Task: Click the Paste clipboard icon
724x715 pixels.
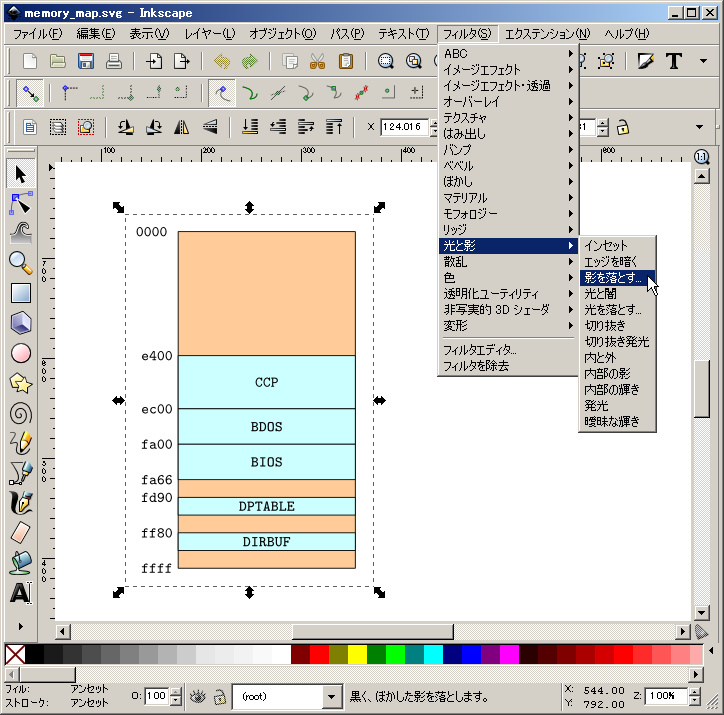Action: 345,61
